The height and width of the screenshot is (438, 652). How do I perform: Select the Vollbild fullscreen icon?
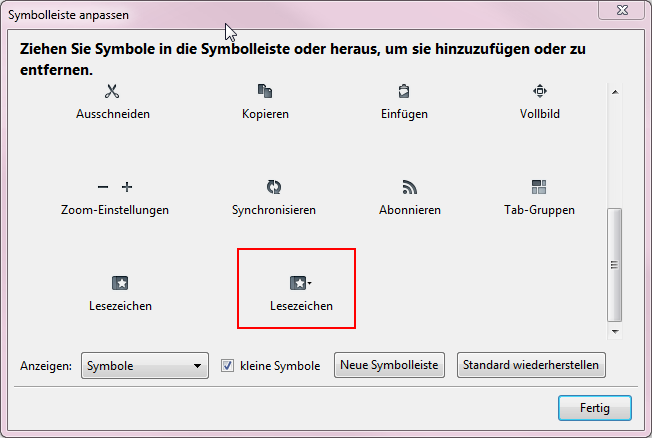tap(539, 91)
